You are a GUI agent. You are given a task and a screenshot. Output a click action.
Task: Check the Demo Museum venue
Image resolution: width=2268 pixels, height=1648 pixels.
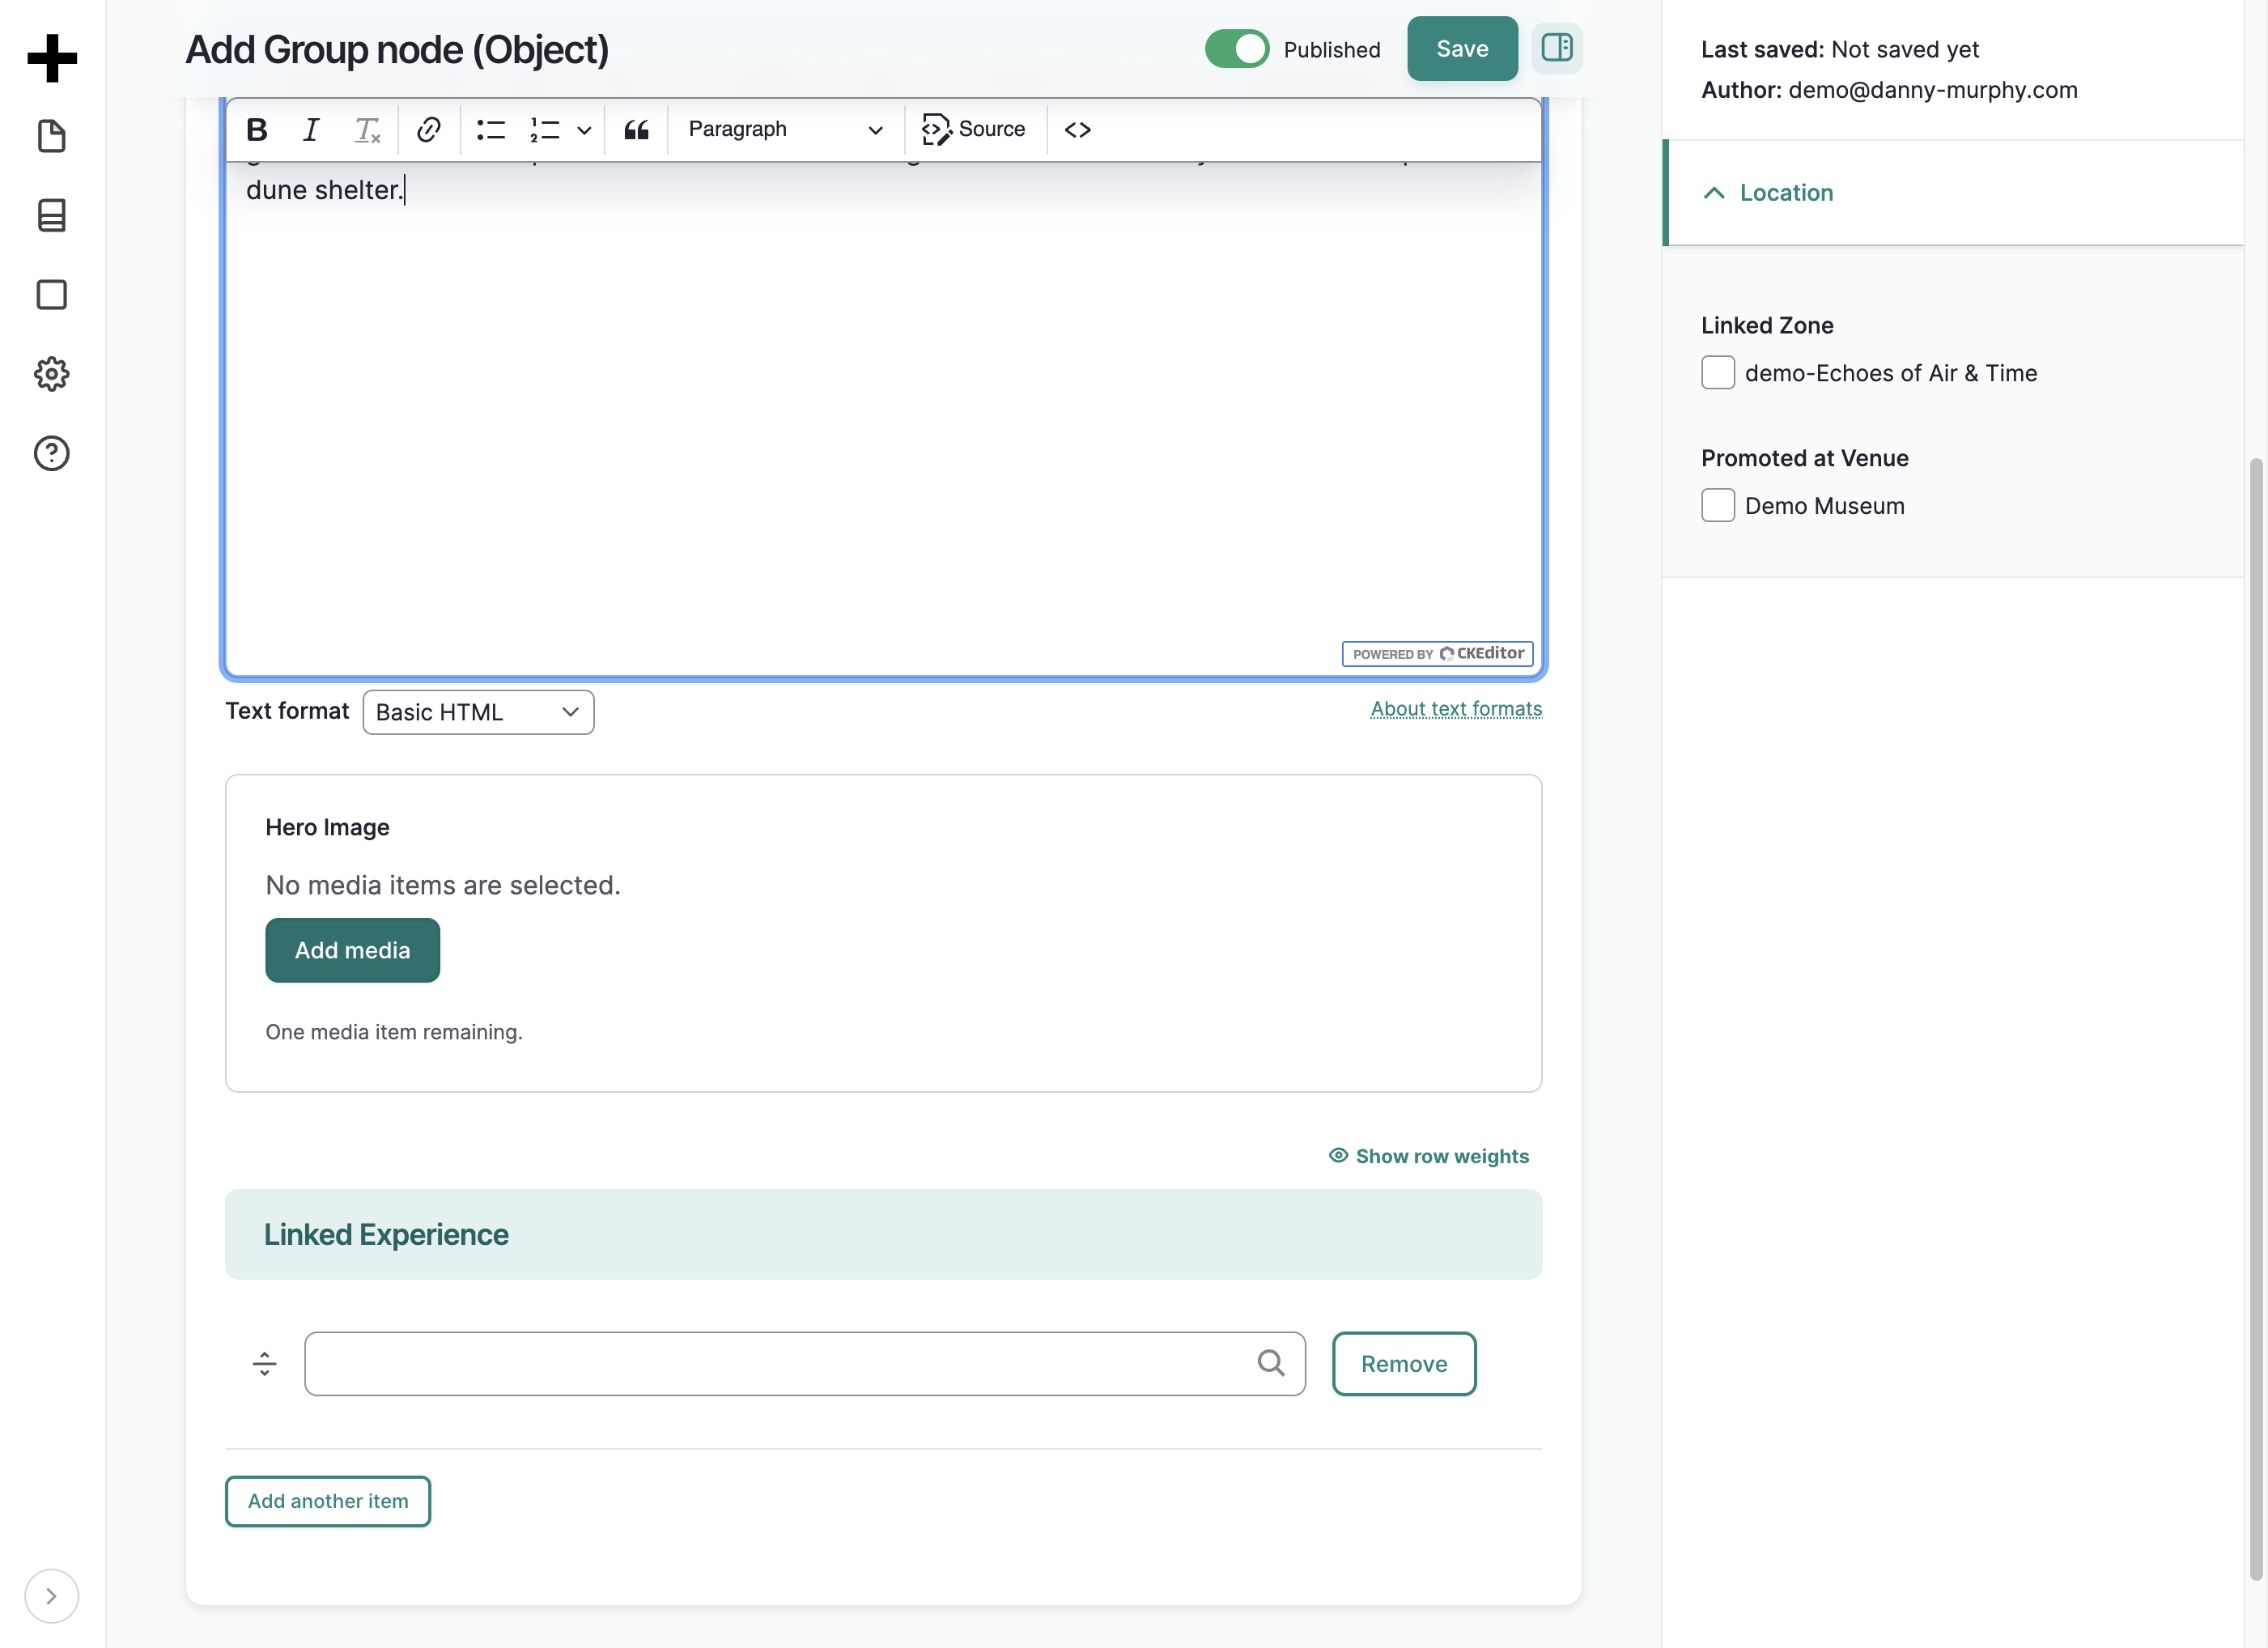[x=1718, y=505]
